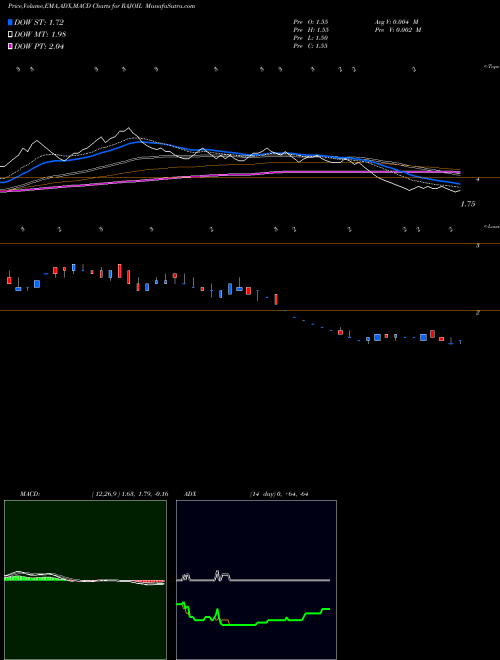Click the 'Pre L: 1.50' value
The image size is (500, 660).
(x=311, y=38)
